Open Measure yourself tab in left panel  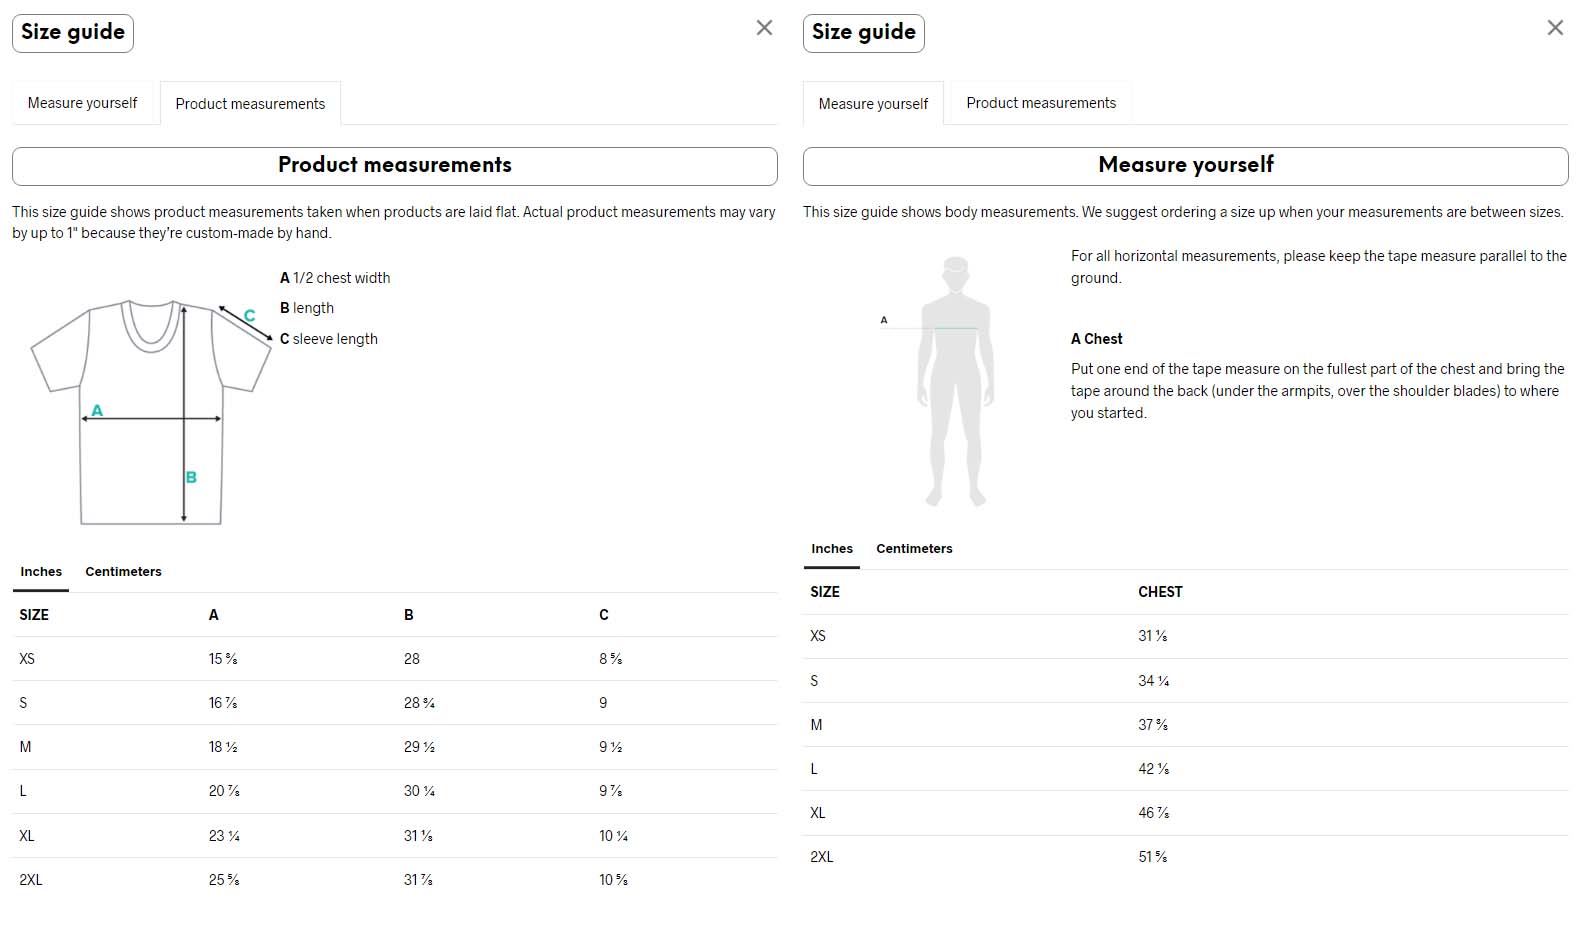coord(83,103)
